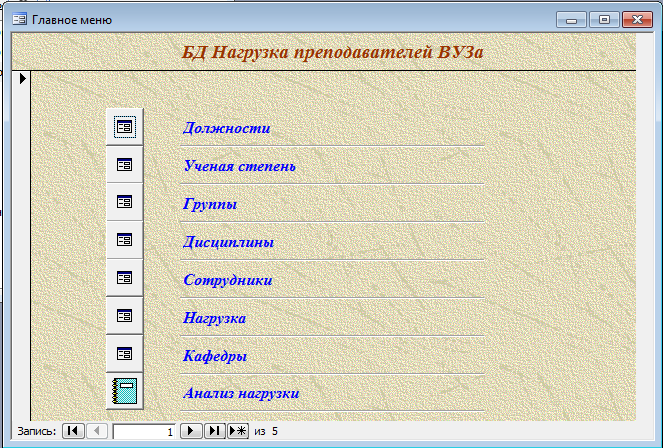
Task: Create a new record with the asterisk button
Action: tap(238, 431)
